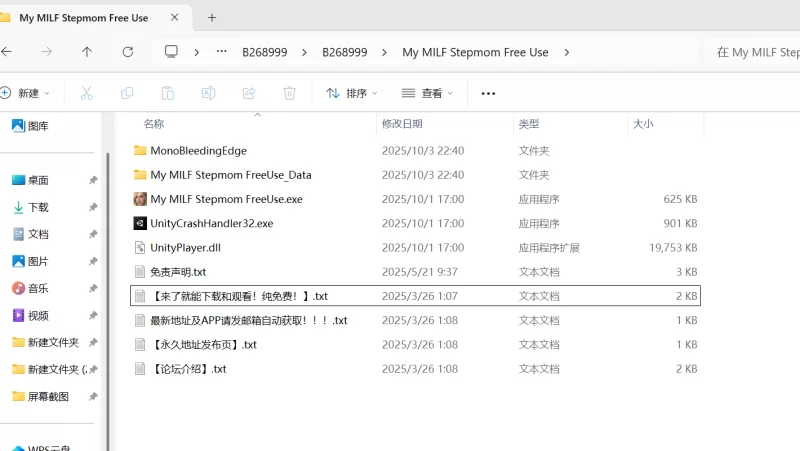The image size is (800, 451).
Task: Unpin 桌面 using its pin icon
Action: point(93,180)
